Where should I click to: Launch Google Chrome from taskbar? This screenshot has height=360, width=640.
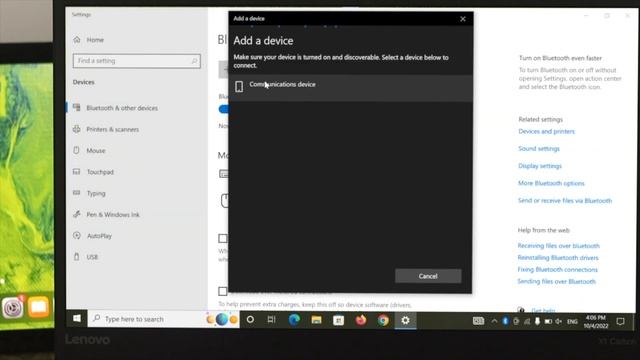pos(383,320)
